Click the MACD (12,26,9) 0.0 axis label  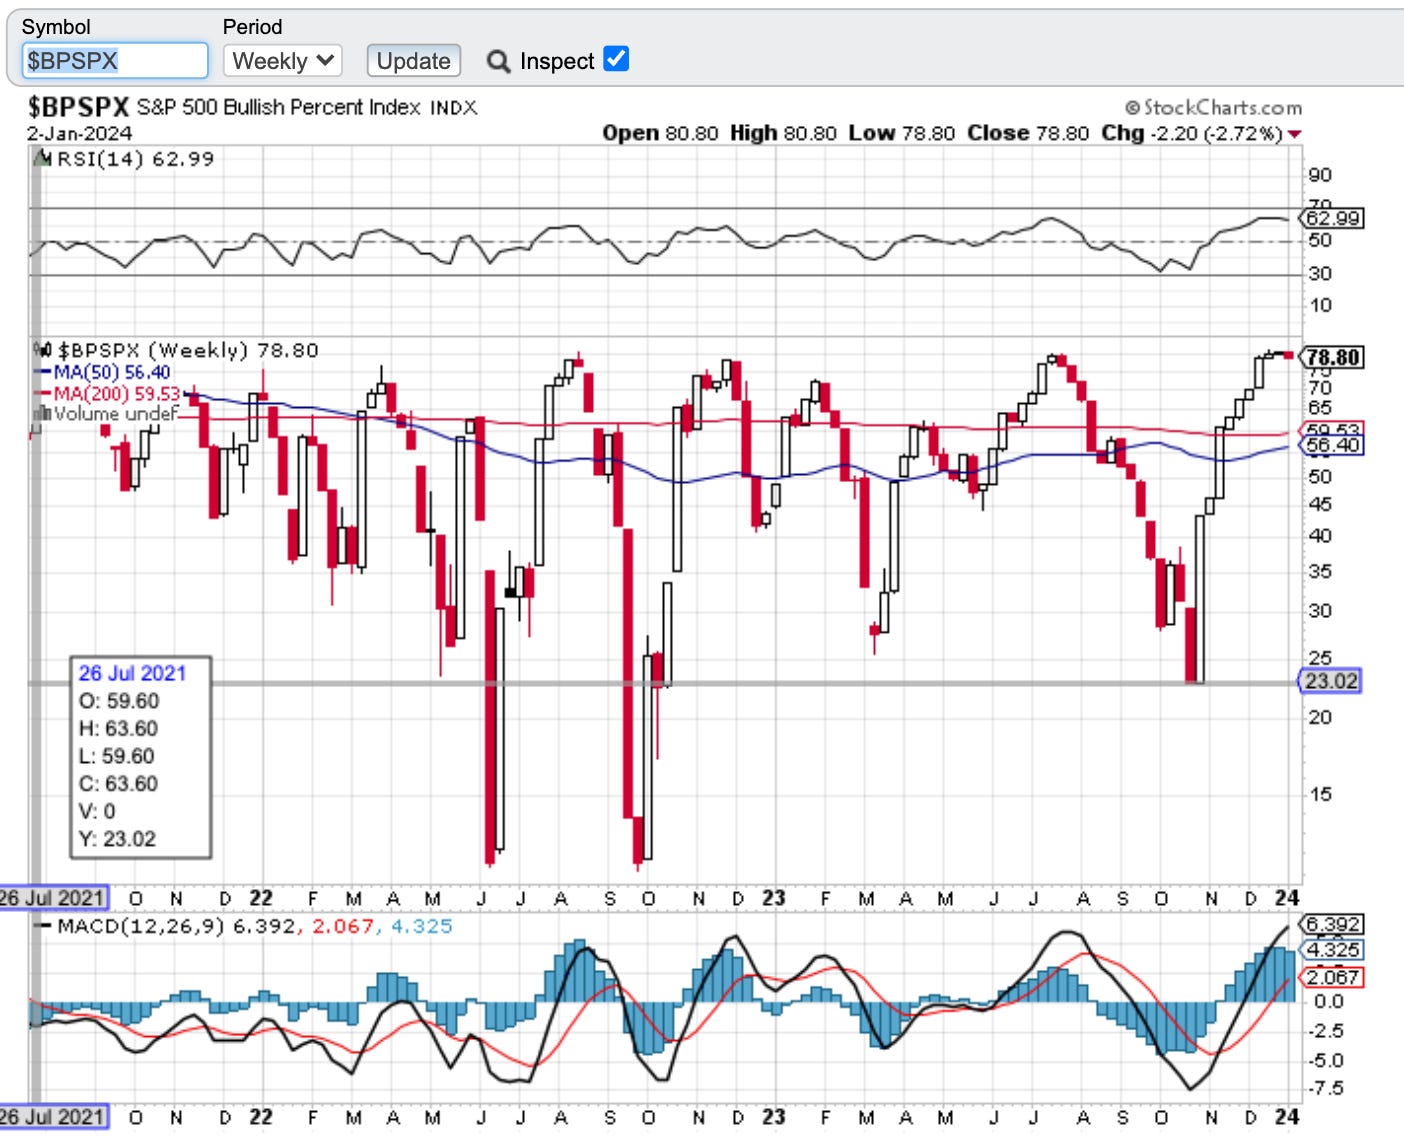1329,1001
